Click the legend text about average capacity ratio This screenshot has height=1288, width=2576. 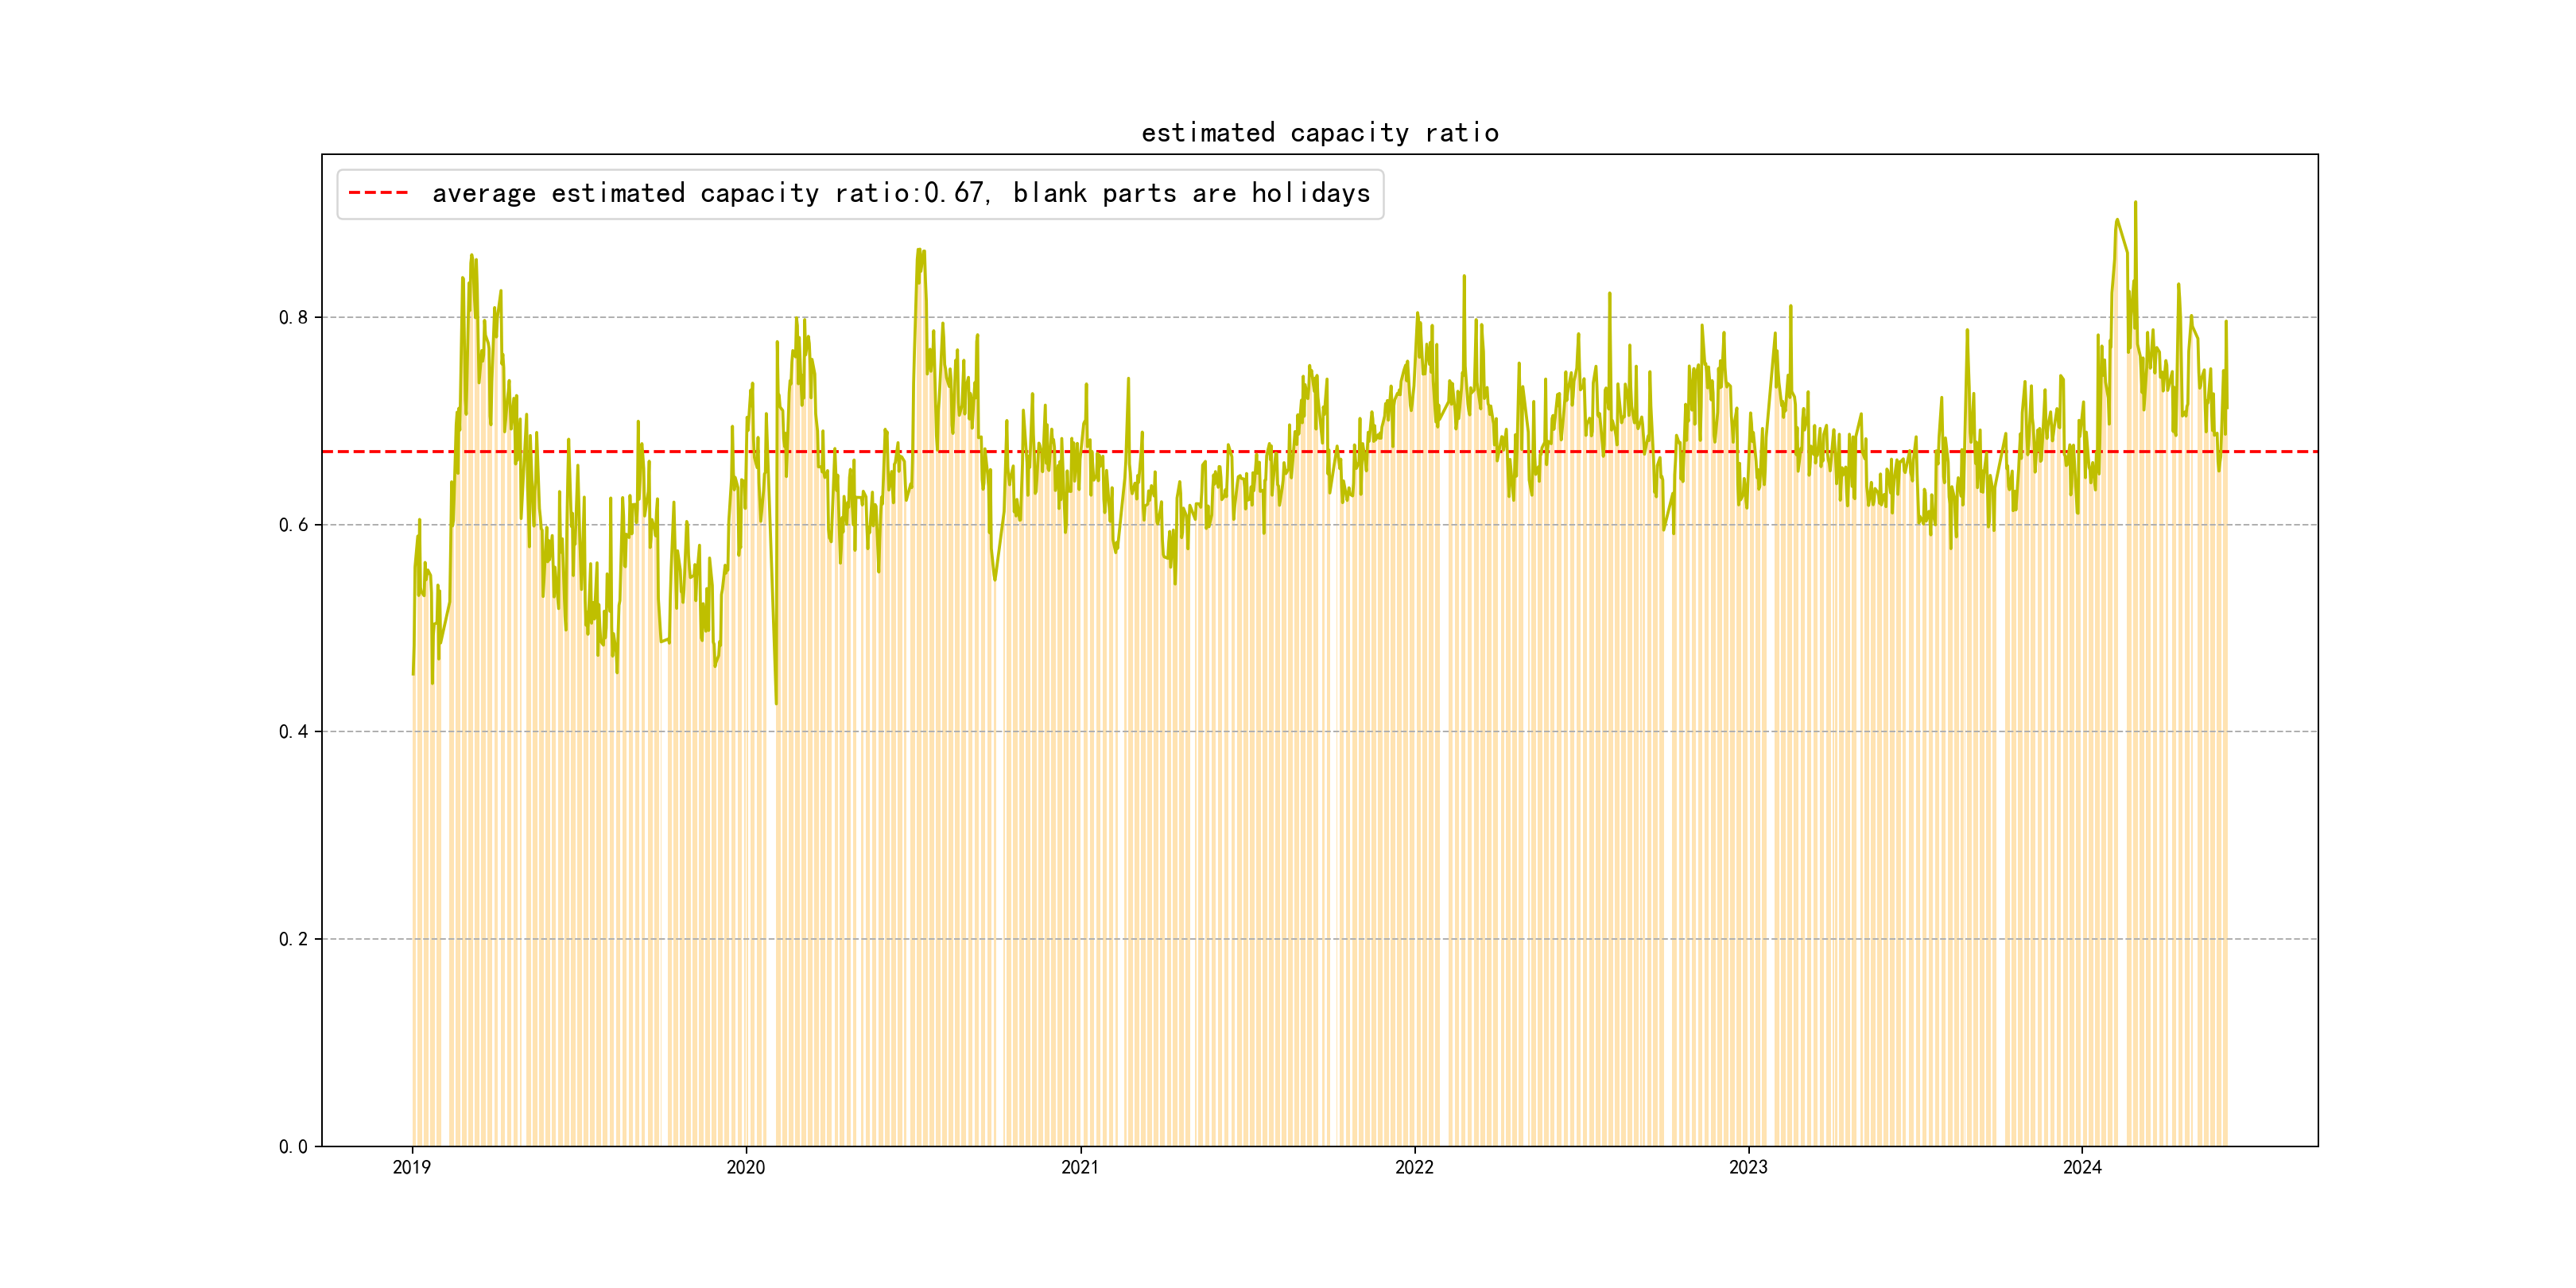[900, 193]
